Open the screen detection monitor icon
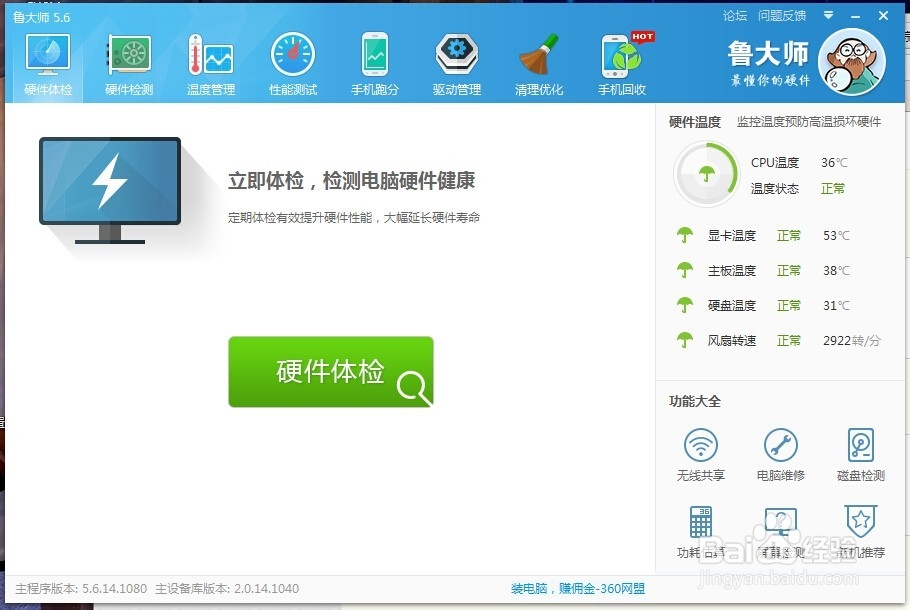 point(781,522)
